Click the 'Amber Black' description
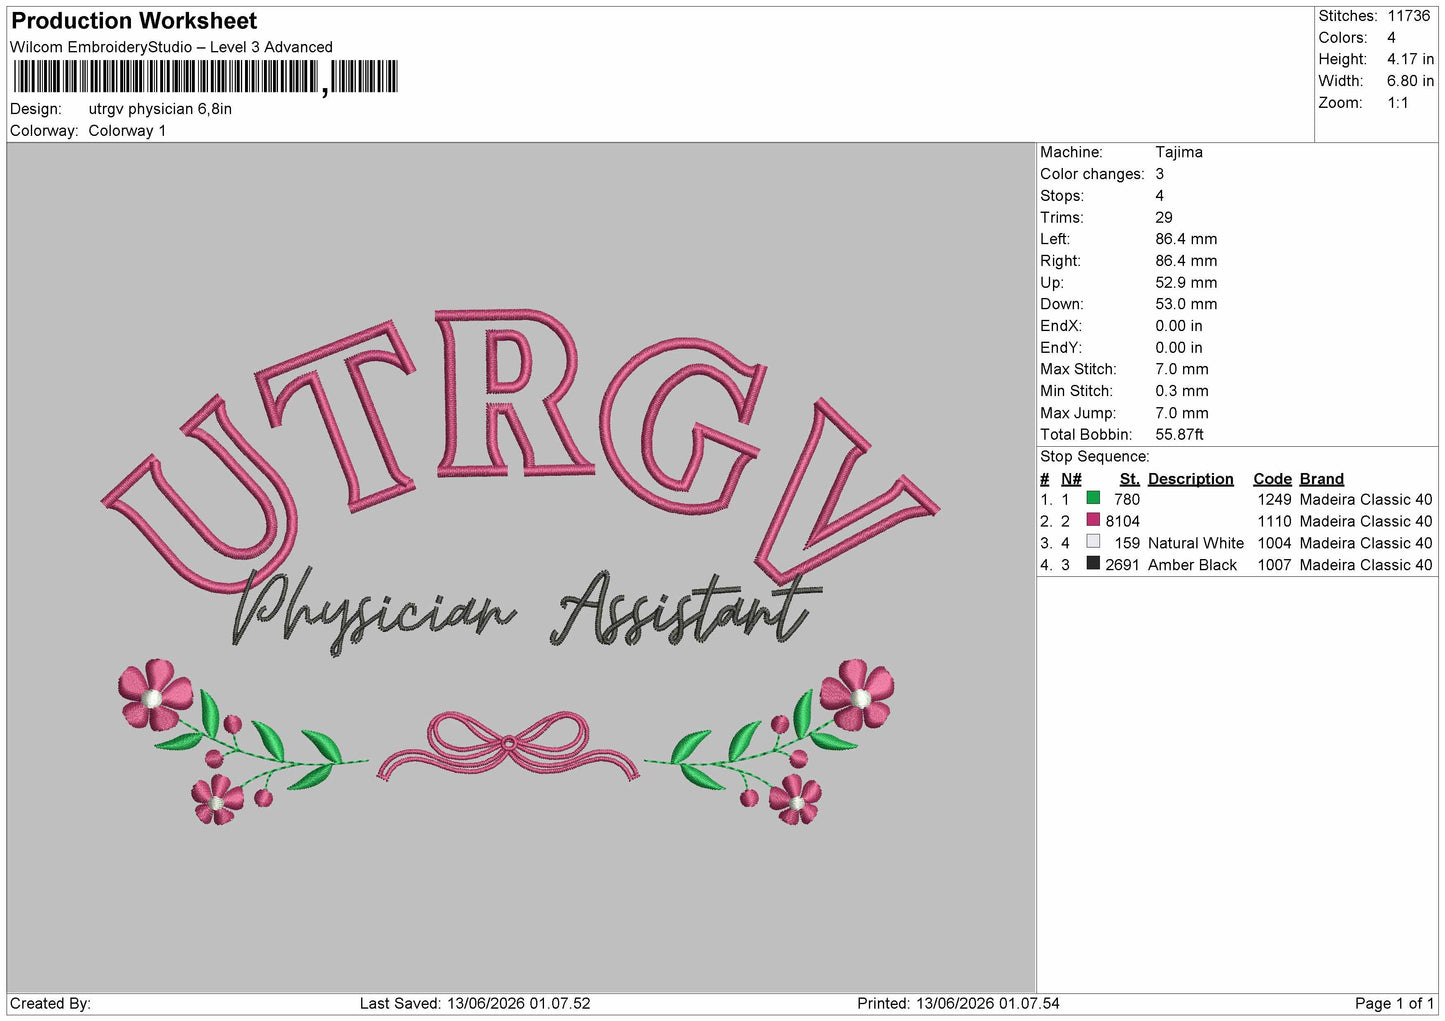This screenshot has width=1445, height=1021. coord(1192,565)
